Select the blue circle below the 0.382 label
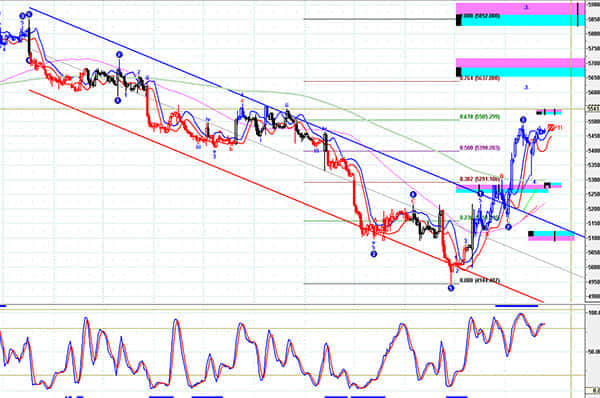This screenshot has height=398, width=600. (x=480, y=194)
